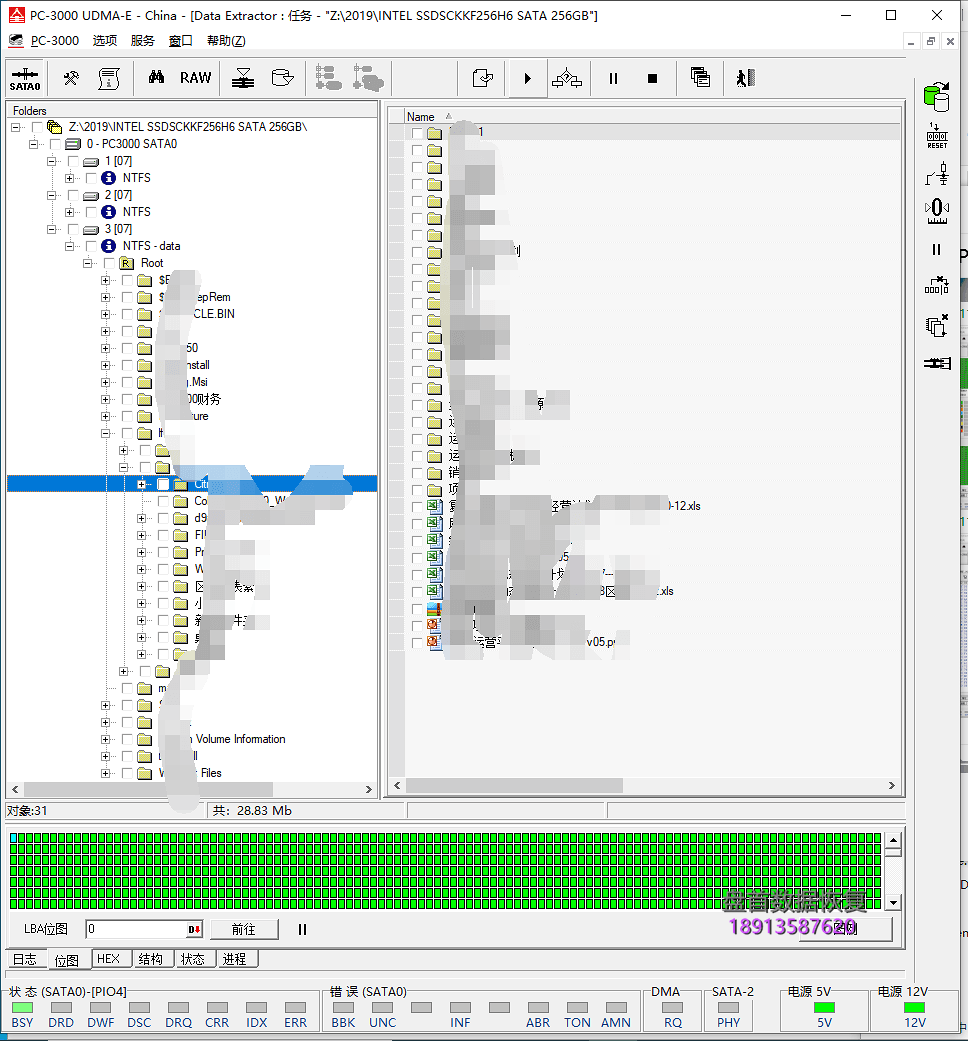Click the 前往 button
The image size is (968, 1041).
[x=244, y=929]
